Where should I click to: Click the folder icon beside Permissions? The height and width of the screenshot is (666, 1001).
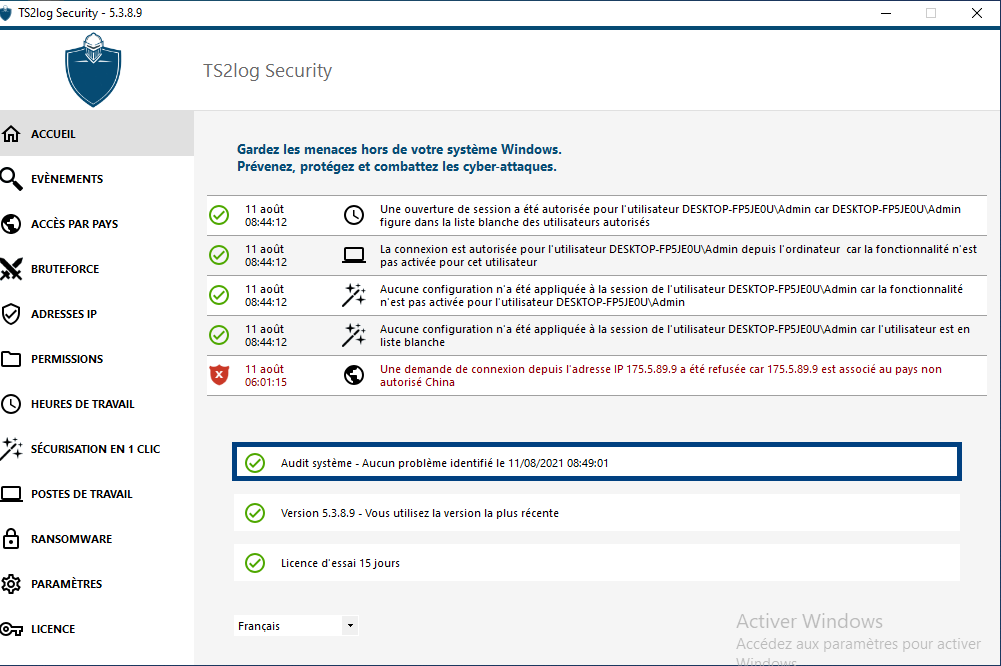[11, 359]
